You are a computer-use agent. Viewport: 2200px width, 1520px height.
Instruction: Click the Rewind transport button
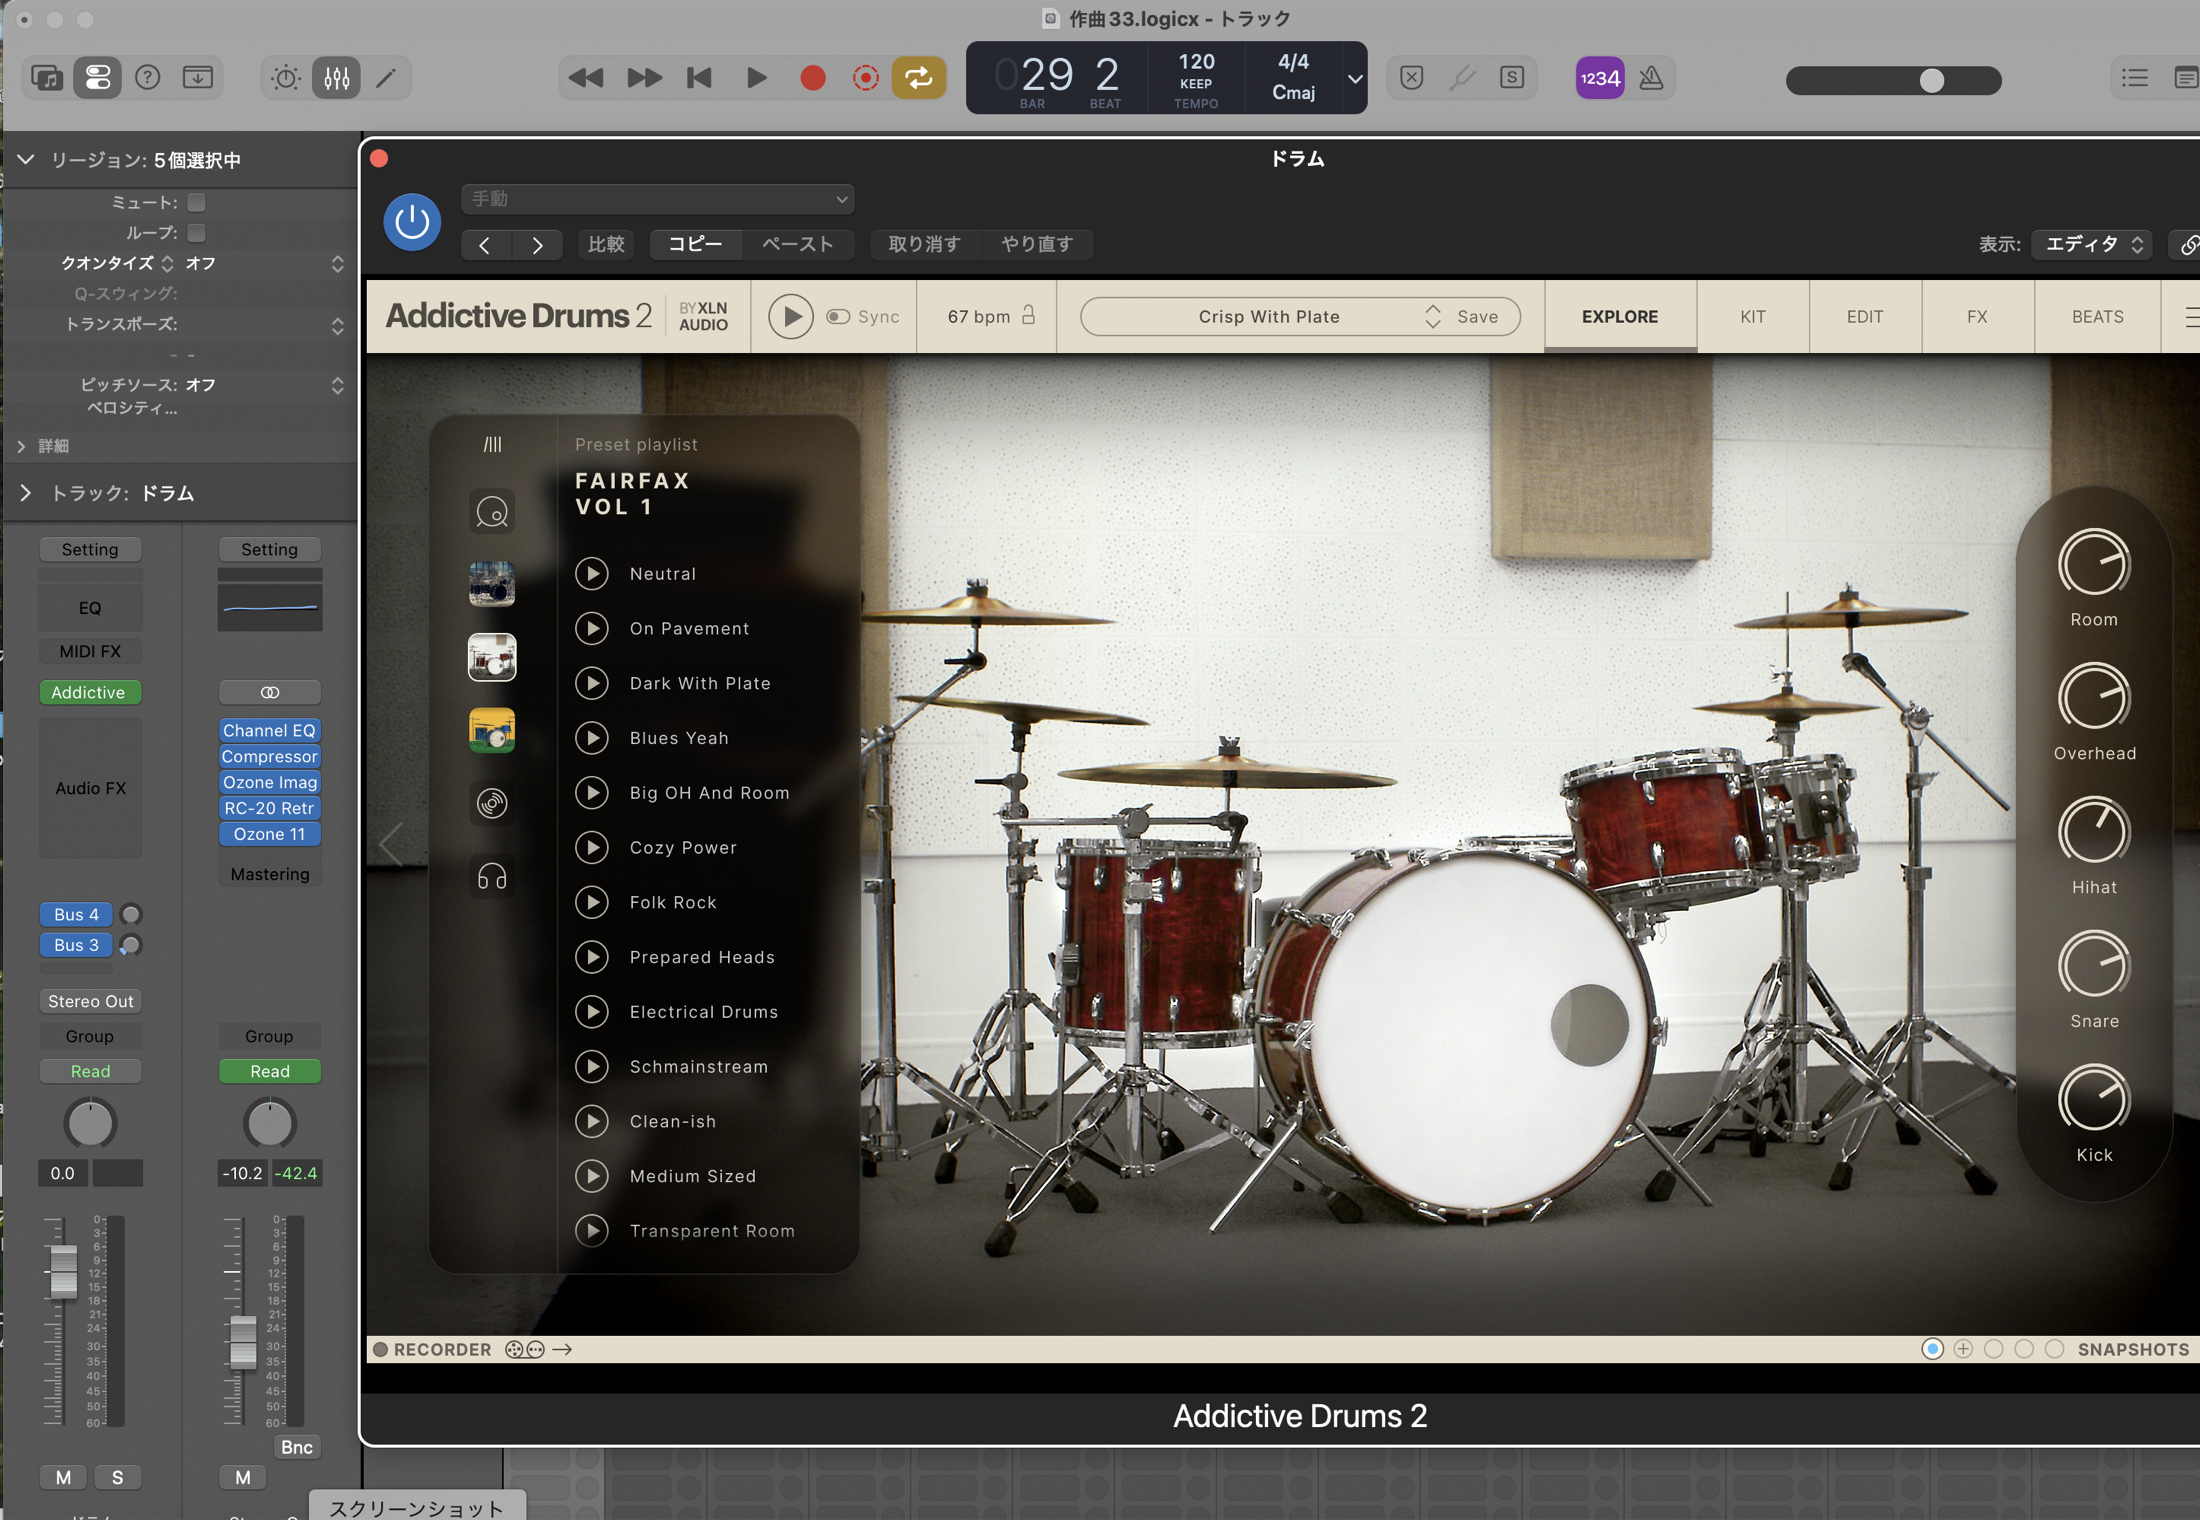tap(586, 78)
